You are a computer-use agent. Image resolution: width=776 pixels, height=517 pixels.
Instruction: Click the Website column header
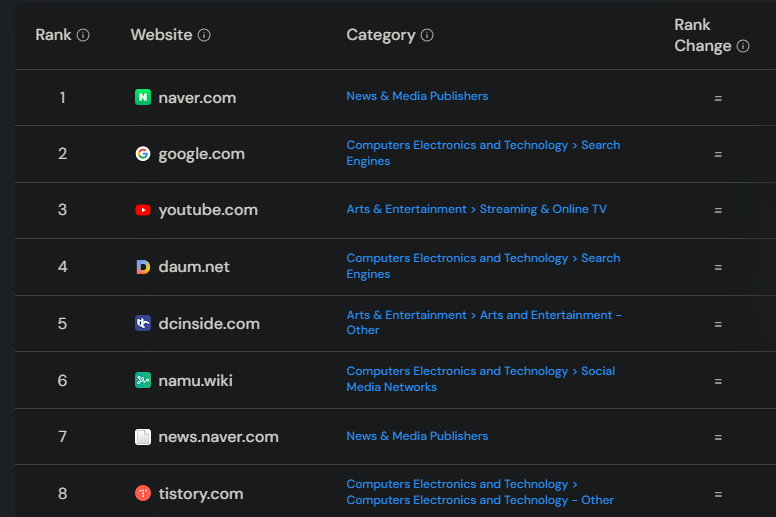[161, 35]
